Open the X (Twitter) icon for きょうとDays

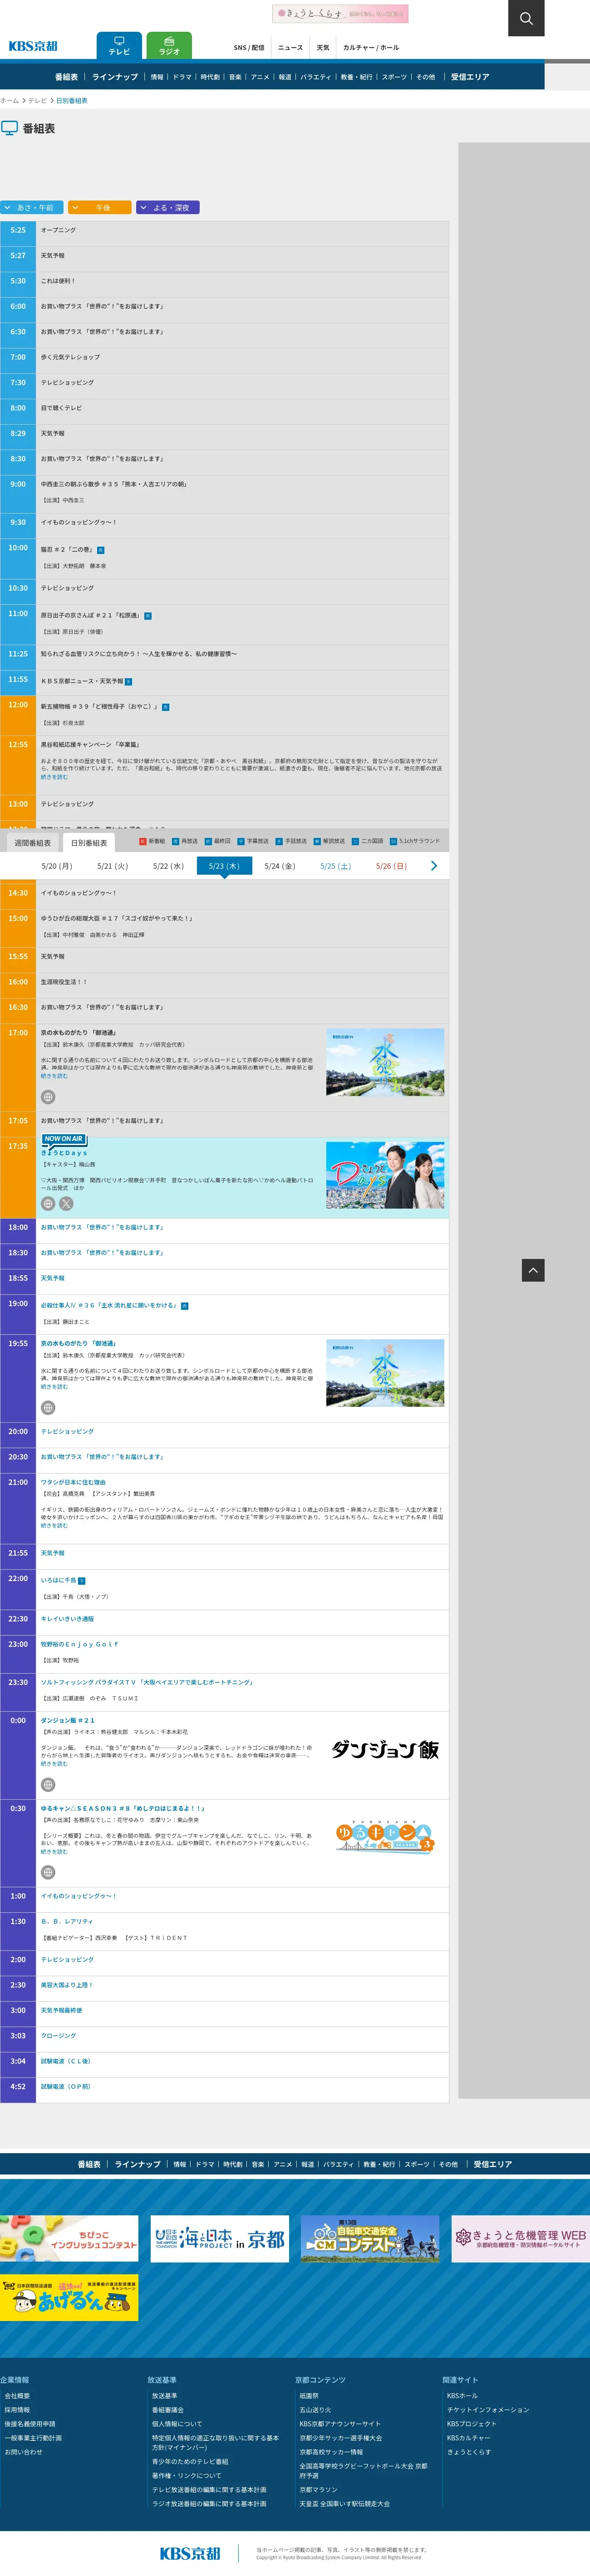66,1204
